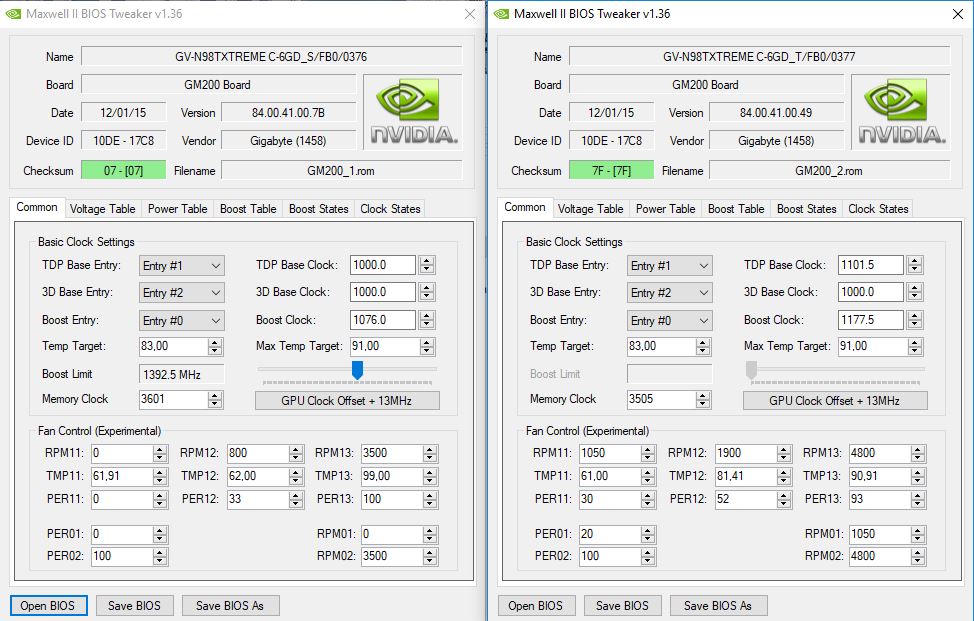Screen dimensions: 974x621
Task: Click the 3D Base Clock stepper in the left window
Action: tap(427, 292)
